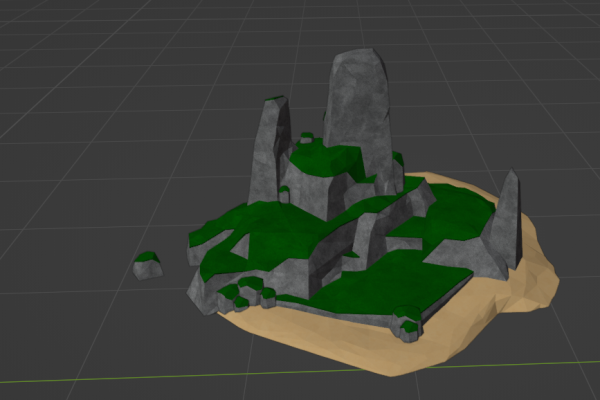Image resolution: width=600 pixels, height=400 pixels.
Task: Select the thin rock pillar with grassy tip
Action: click(268, 153)
